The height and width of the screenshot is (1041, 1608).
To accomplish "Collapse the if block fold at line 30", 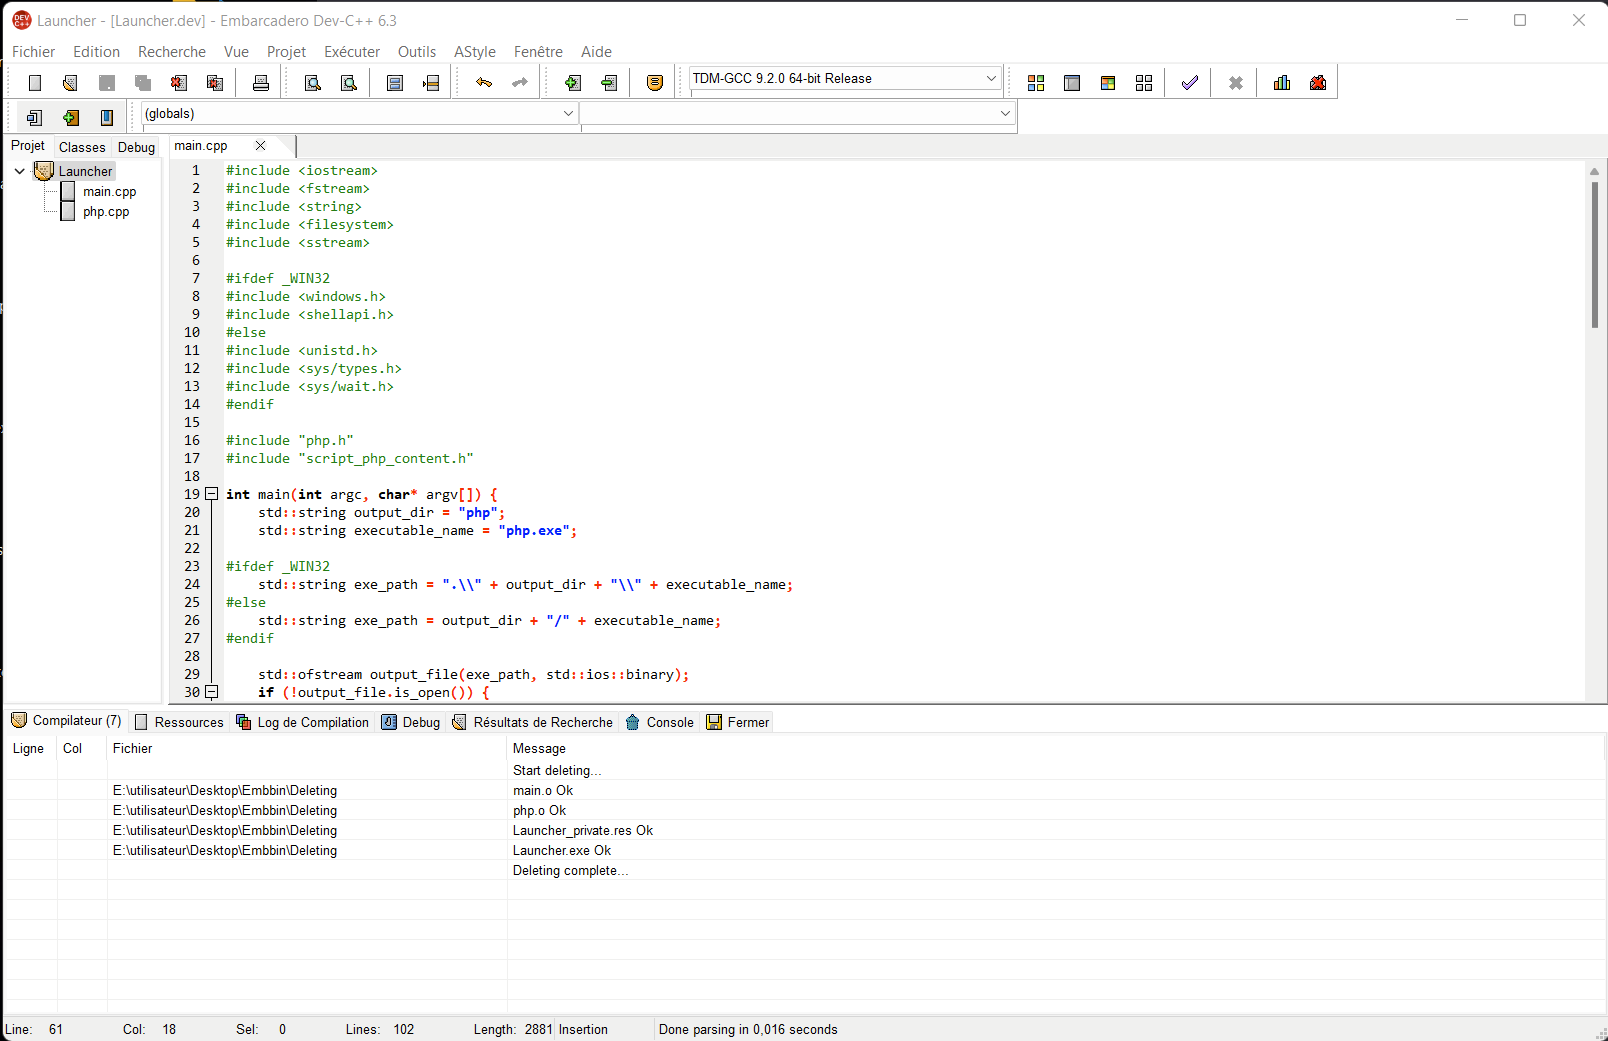I will click(x=212, y=692).
